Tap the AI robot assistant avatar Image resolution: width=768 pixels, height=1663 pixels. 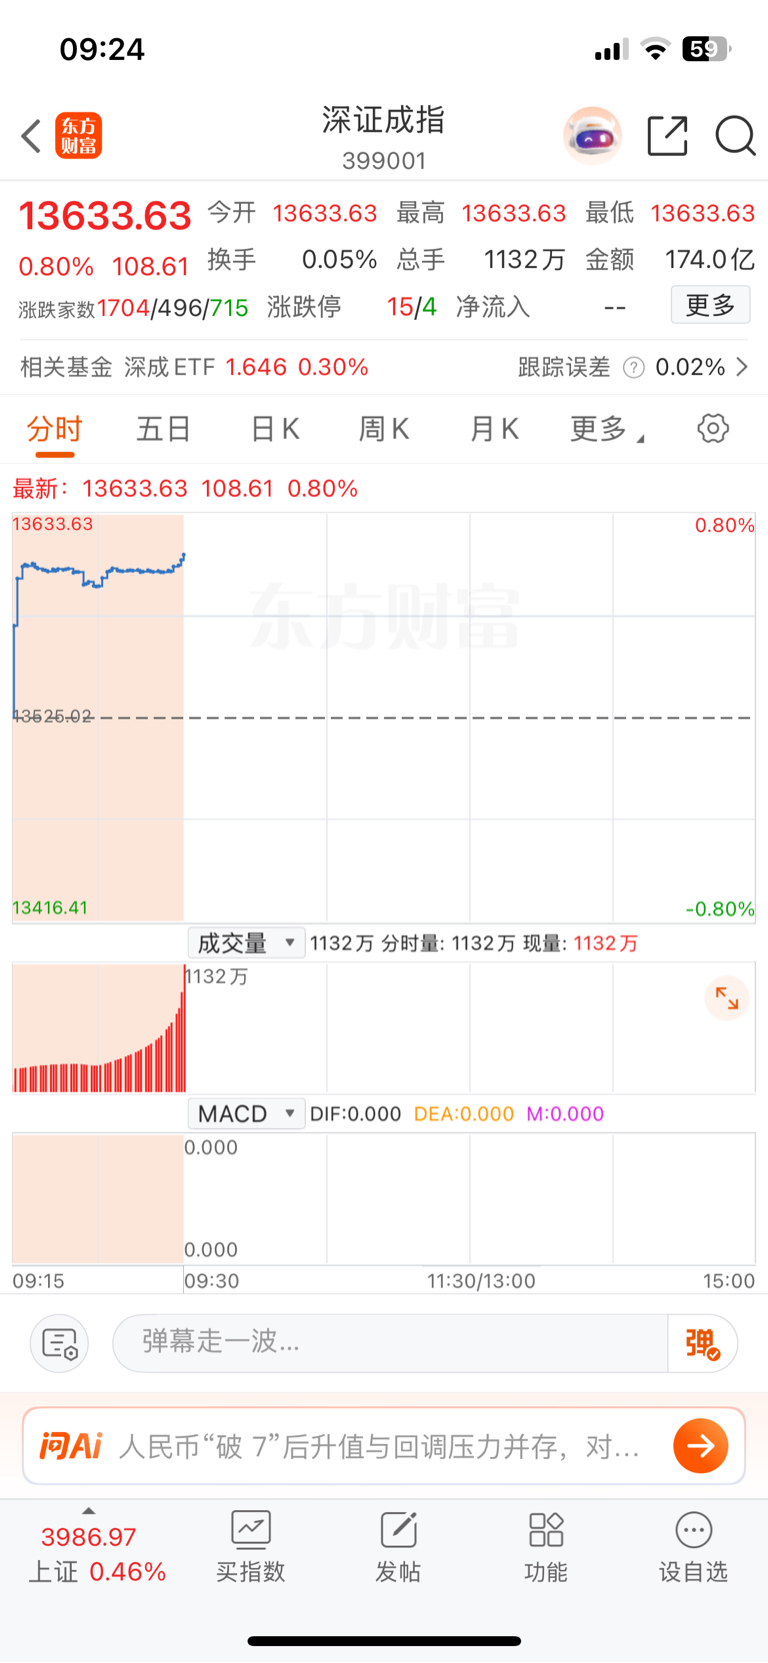click(592, 136)
